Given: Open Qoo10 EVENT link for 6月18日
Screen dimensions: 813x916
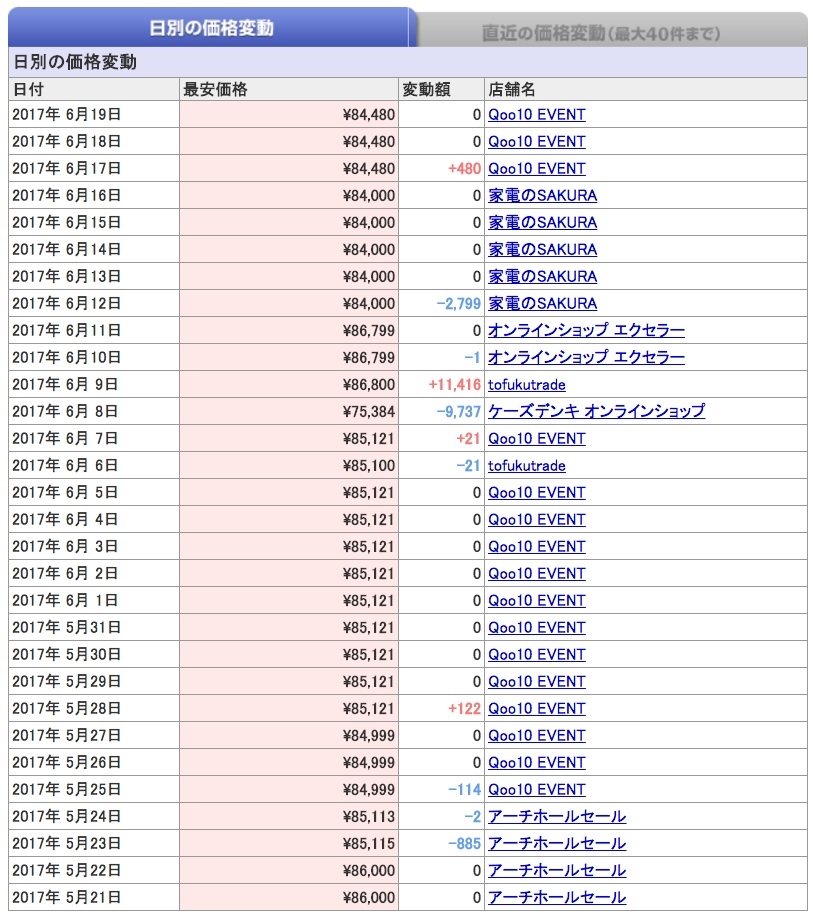Looking at the screenshot, I should (x=536, y=141).
